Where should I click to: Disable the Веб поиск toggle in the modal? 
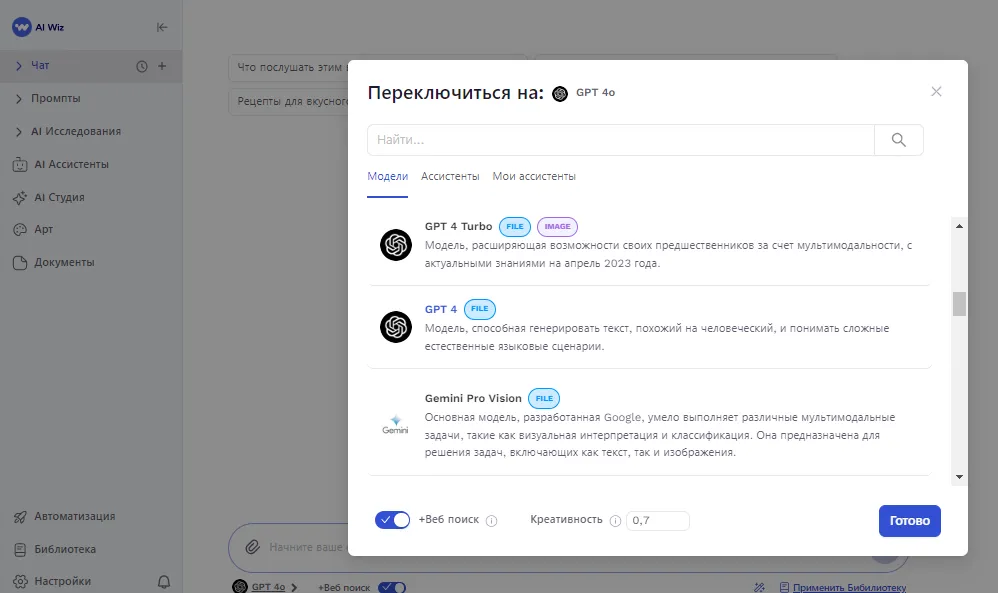pos(392,520)
